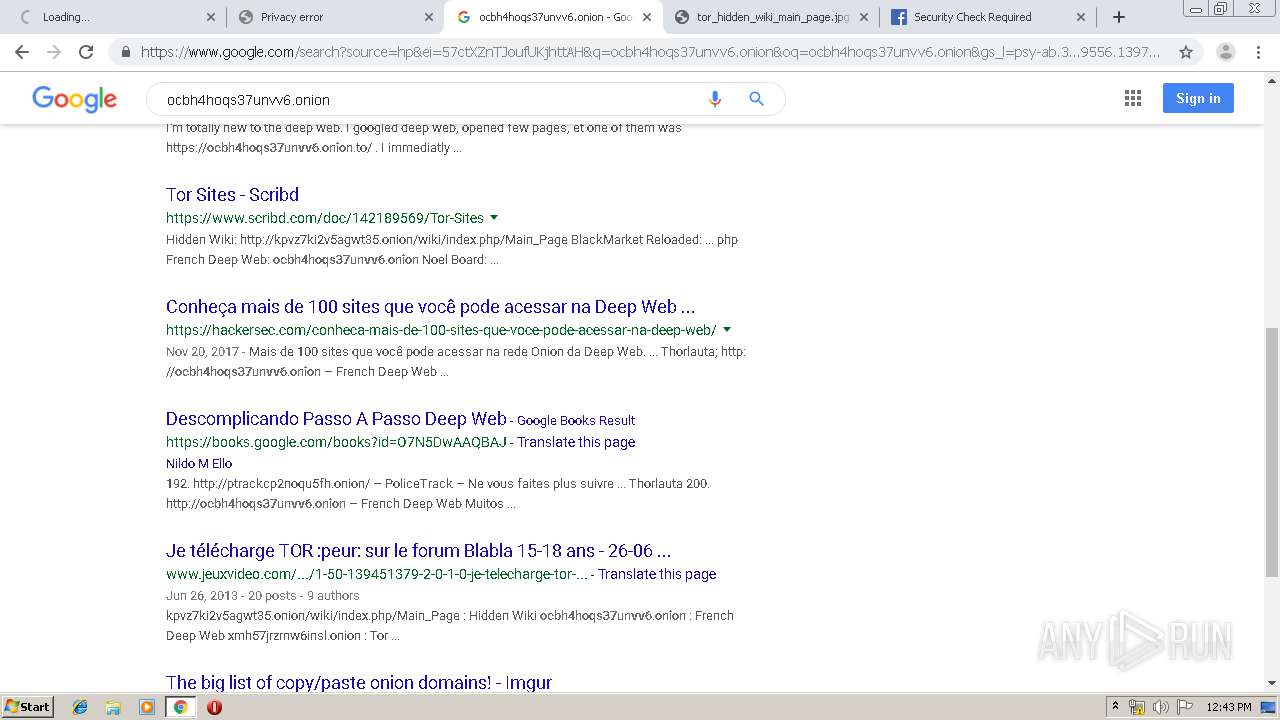Open Internet Explorer from the taskbar
Screen dimensions: 1280x720
pyautogui.click(x=80, y=707)
